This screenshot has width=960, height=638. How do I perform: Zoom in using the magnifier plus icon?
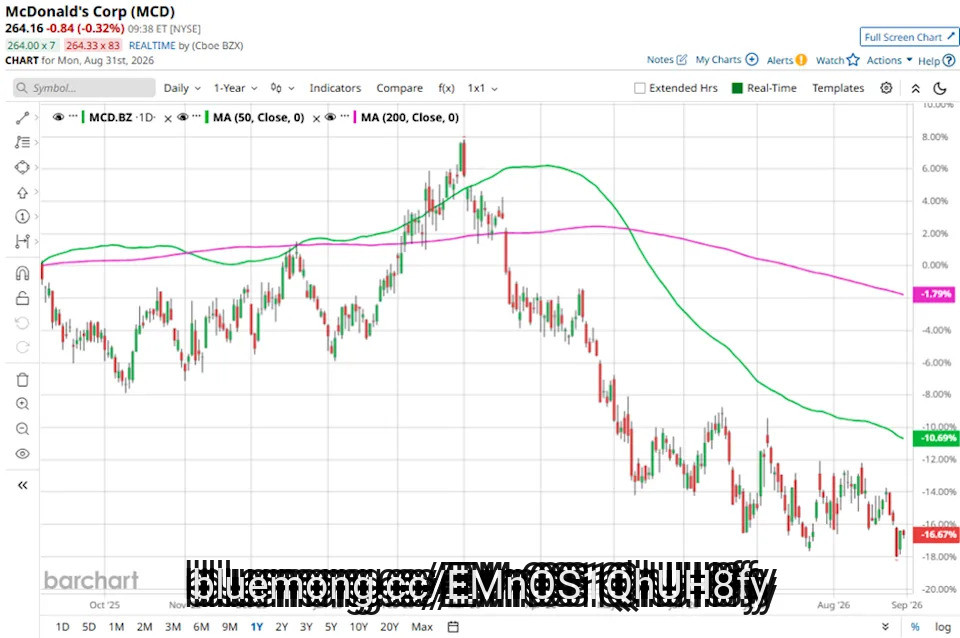23,404
